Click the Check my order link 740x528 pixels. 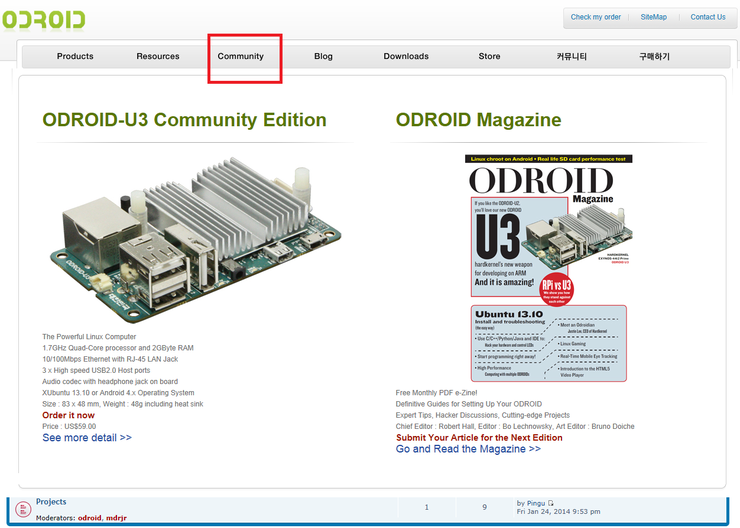[x=596, y=17]
